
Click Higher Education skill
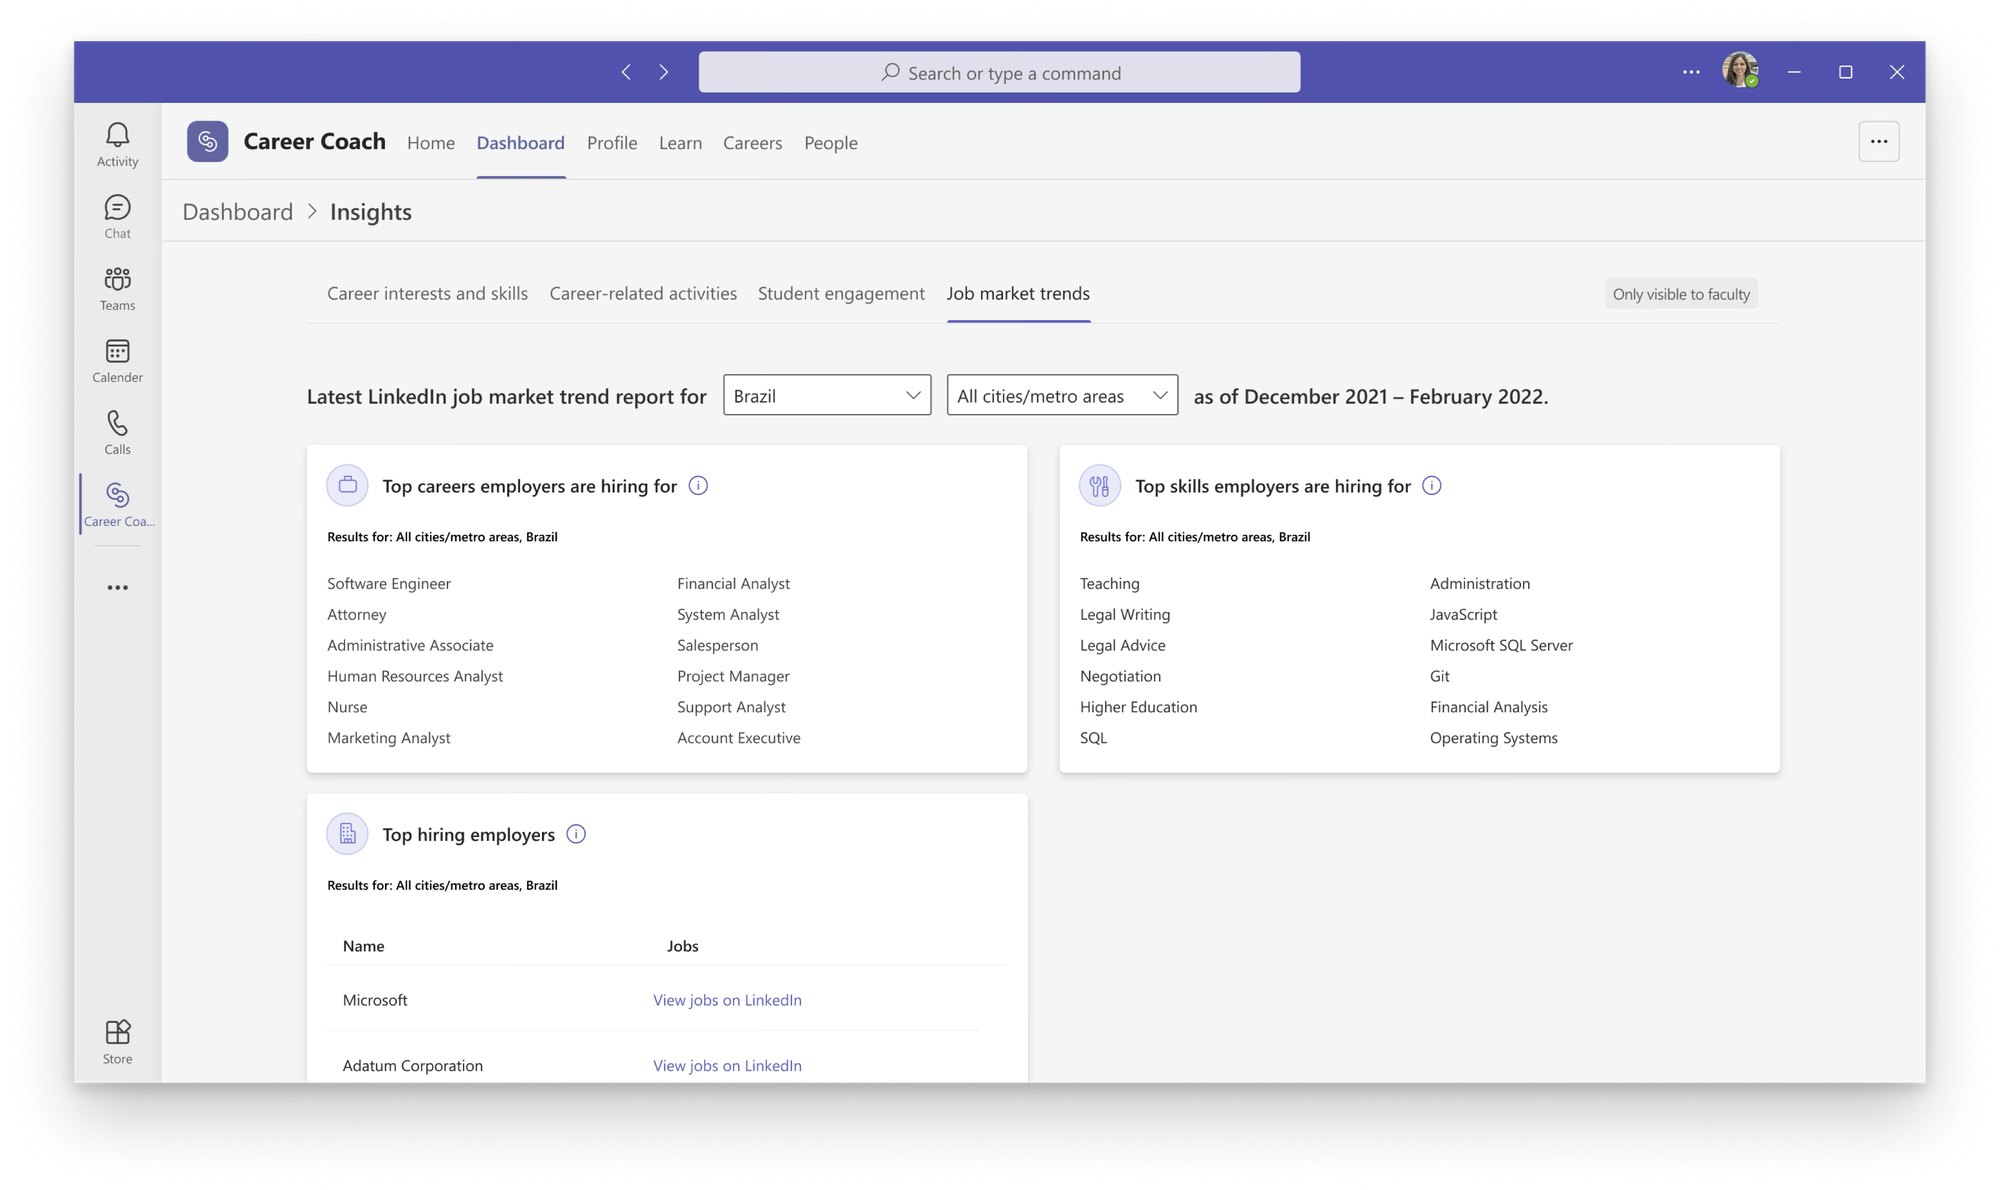1138,706
